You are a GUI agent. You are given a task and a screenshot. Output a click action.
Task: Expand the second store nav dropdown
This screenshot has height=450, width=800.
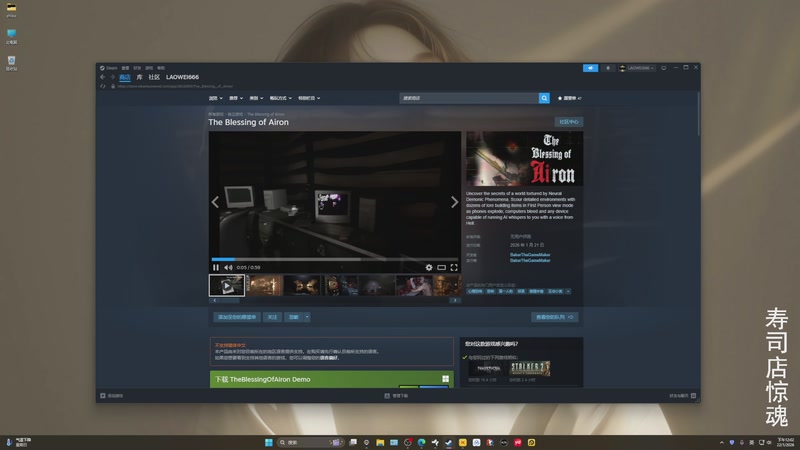[x=236, y=98]
